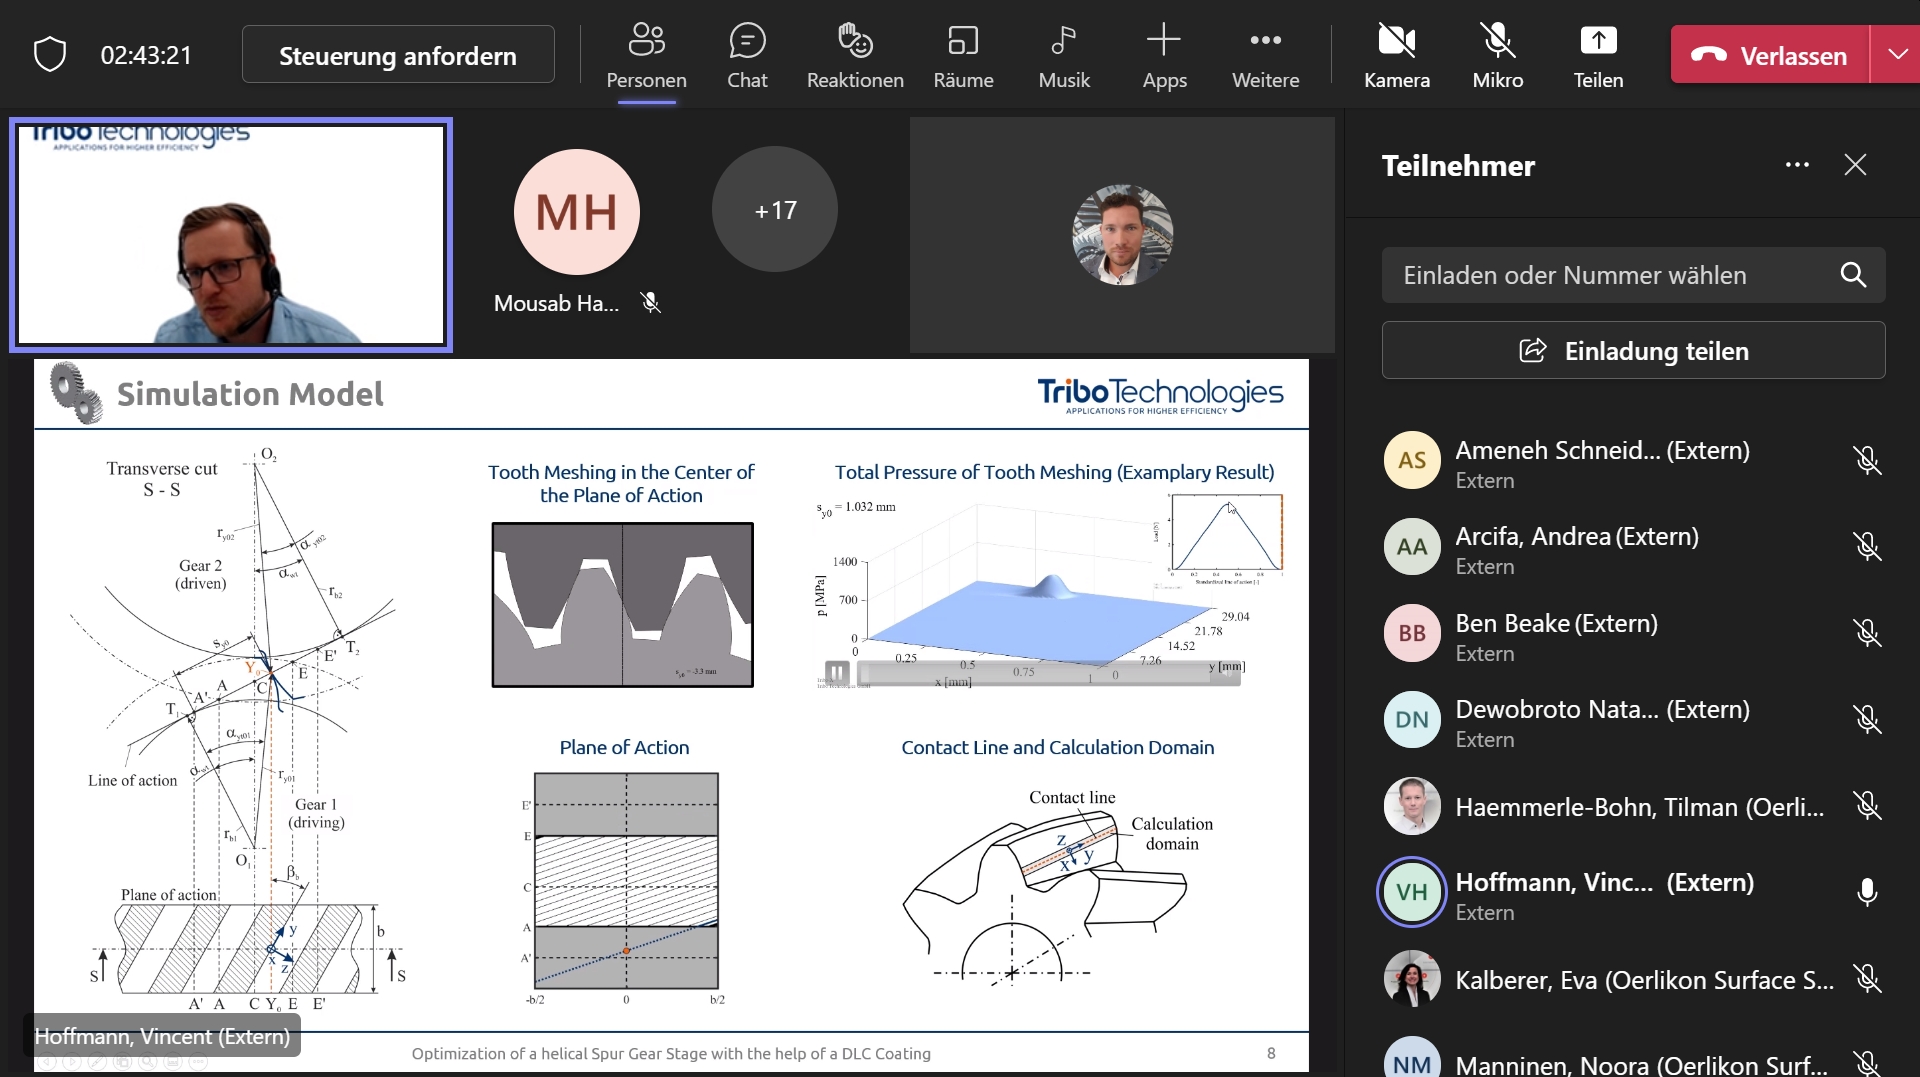The image size is (1920, 1077).
Task: Open Räume breakout rooms
Action: 963,56
